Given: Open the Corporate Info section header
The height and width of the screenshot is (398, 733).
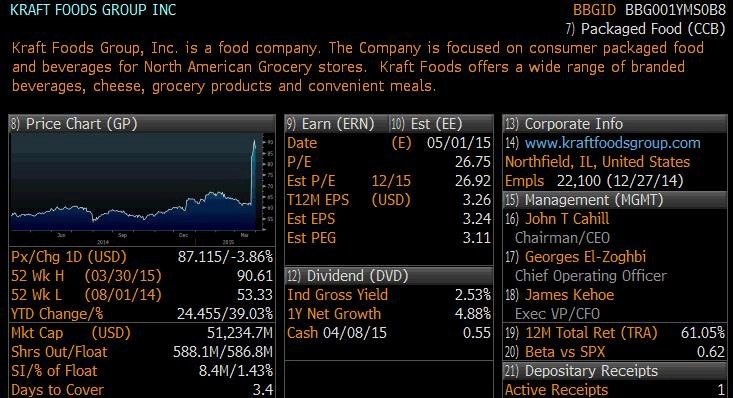Looking at the screenshot, I should pos(615,124).
